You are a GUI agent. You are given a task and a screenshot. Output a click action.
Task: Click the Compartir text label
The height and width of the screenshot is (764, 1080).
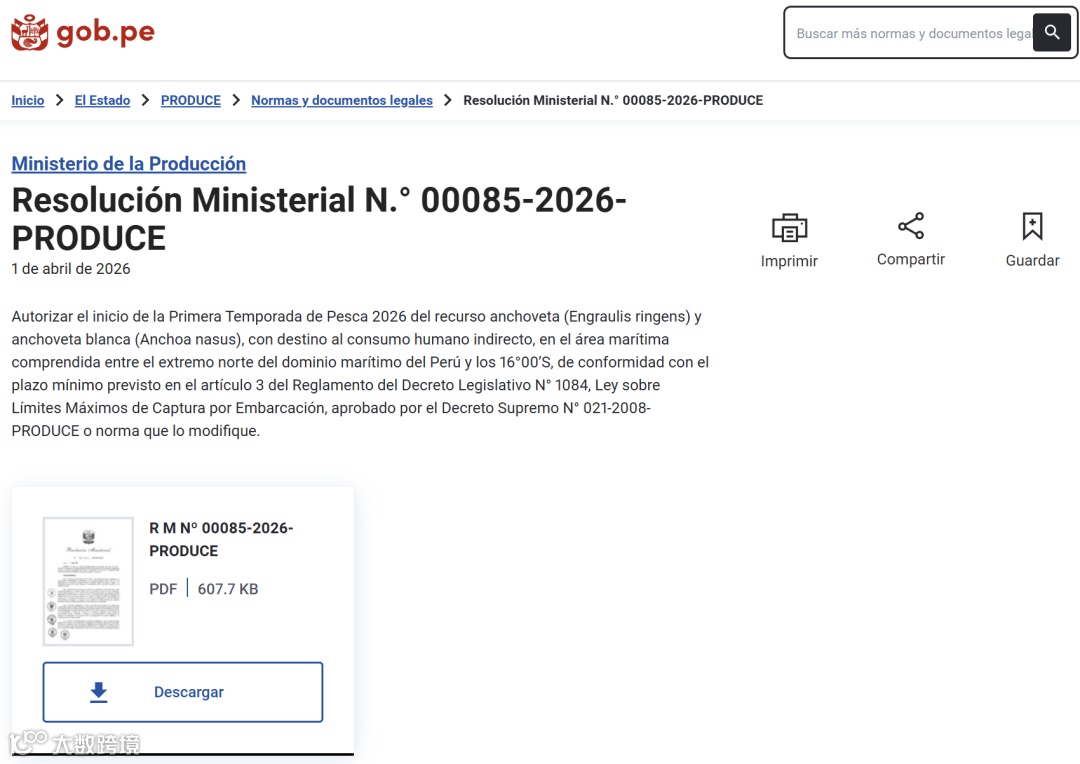click(x=911, y=260)
